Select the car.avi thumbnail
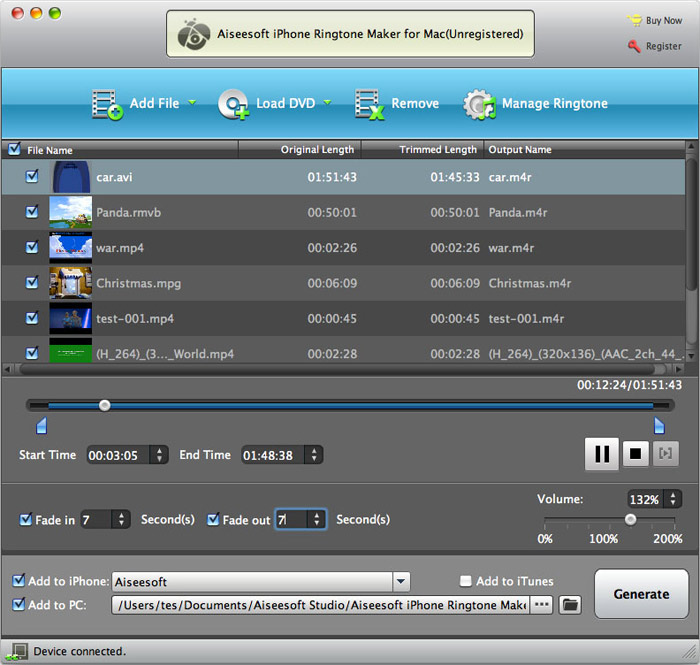 coord(71,177)
